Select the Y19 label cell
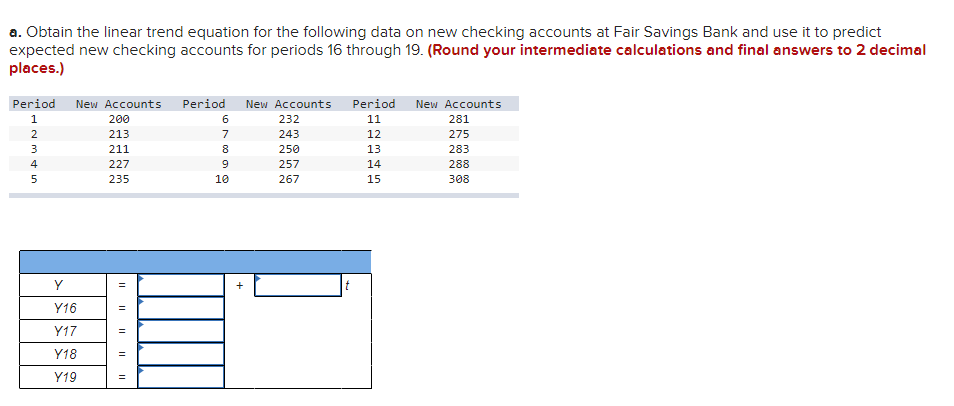This screenshot has width=954, height=406. (x=63, y=377)
